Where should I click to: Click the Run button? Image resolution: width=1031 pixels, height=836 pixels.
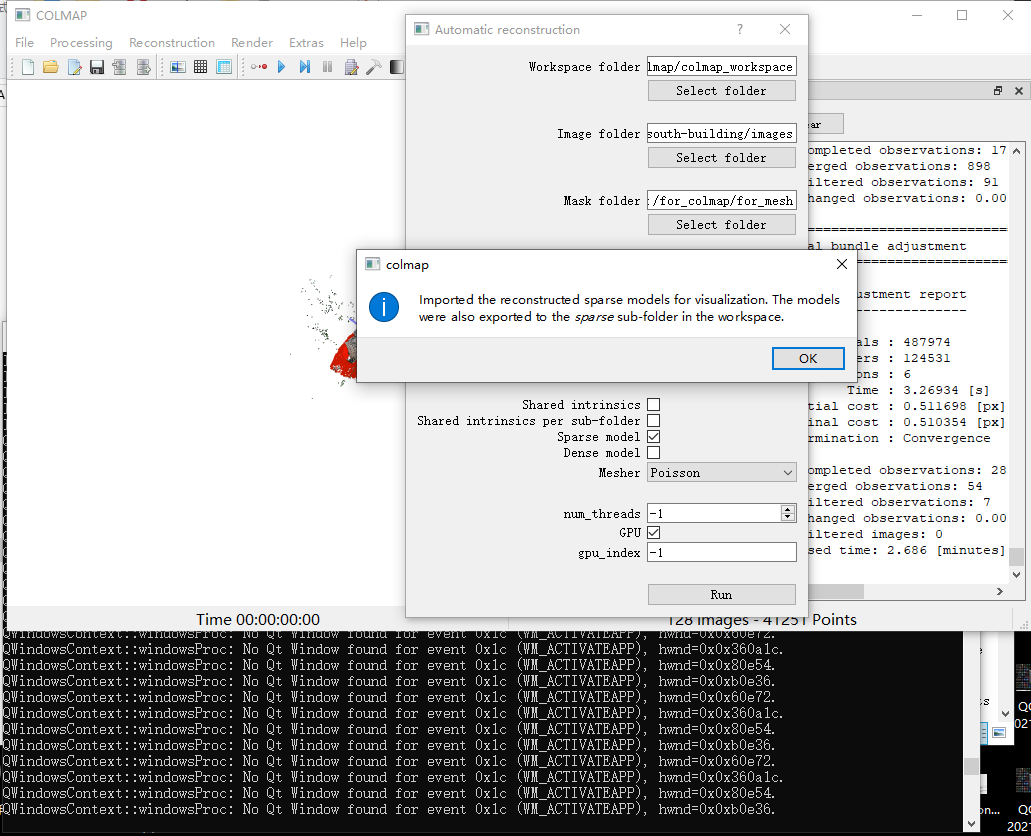(x=721, y=595)
